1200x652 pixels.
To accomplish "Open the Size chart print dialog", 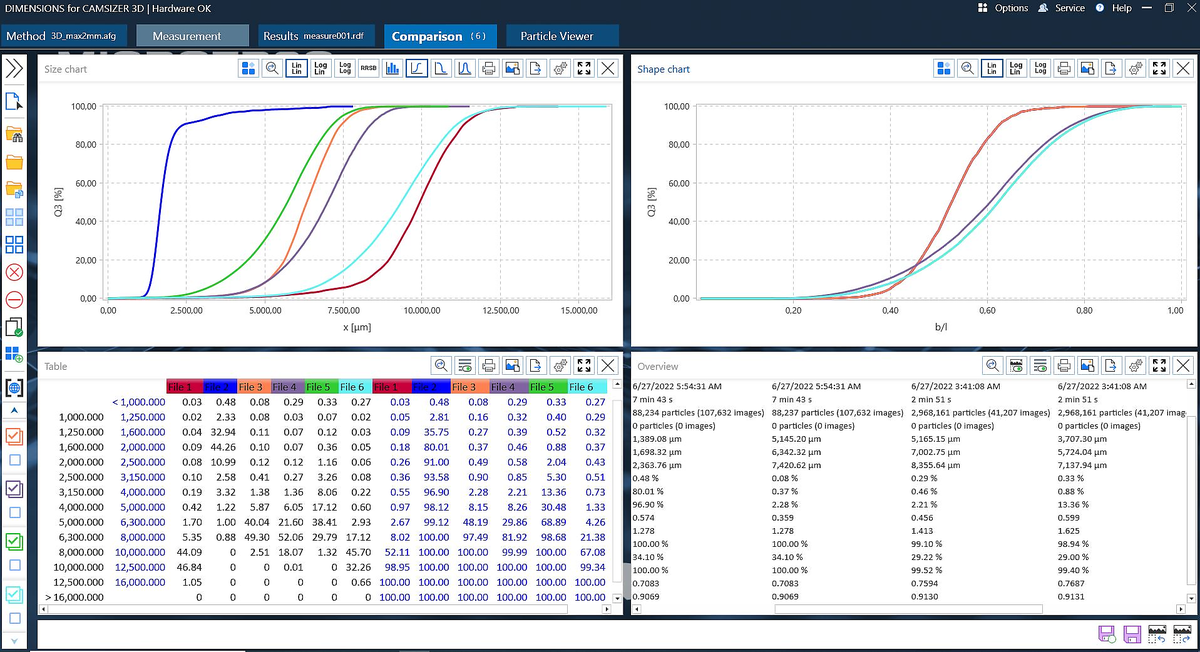I will [x=487, y=68].
